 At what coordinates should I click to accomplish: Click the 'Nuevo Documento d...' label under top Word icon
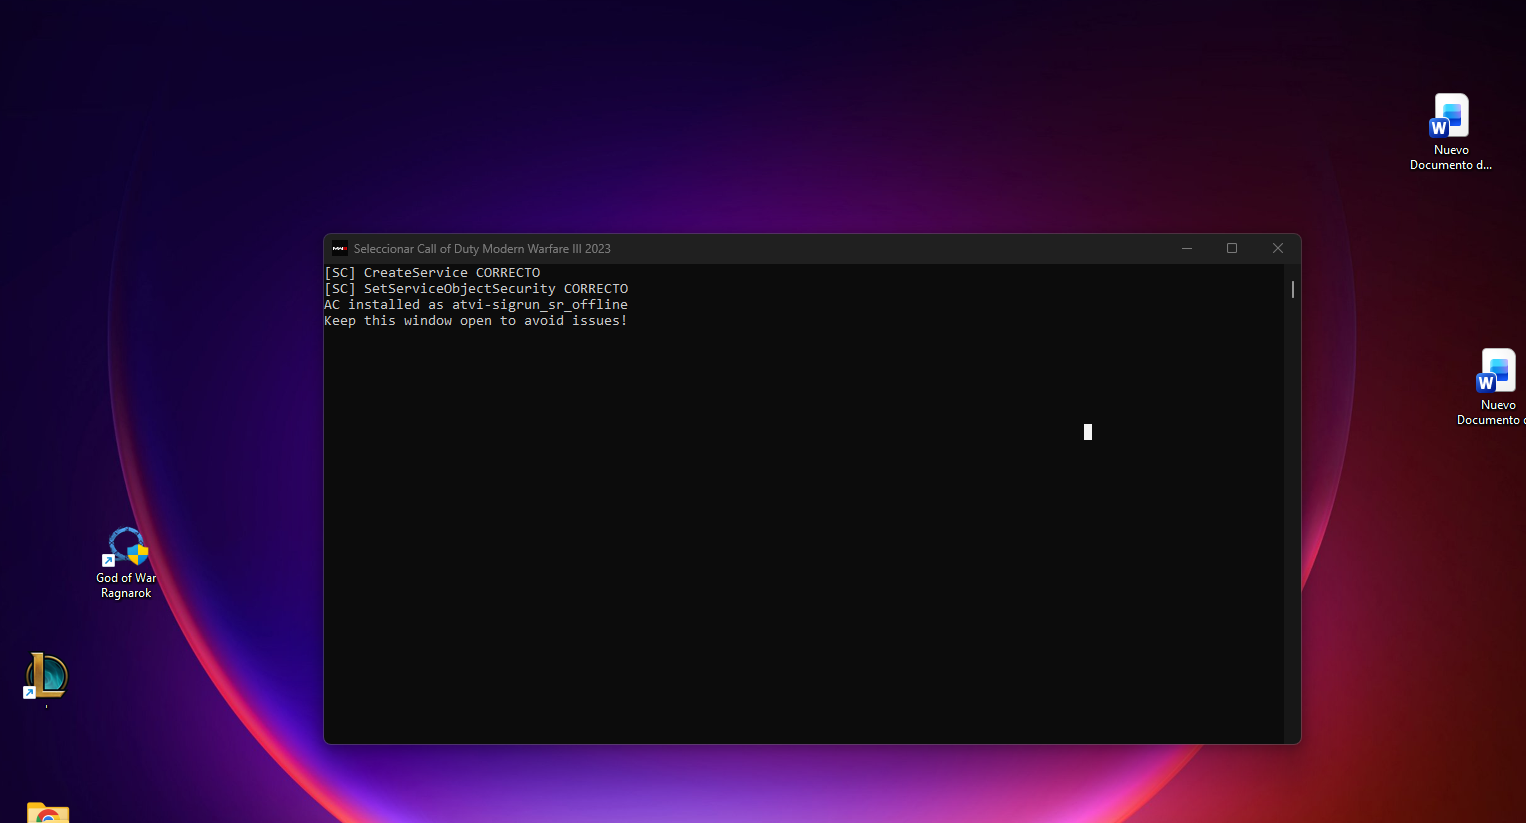[1450, 158]
